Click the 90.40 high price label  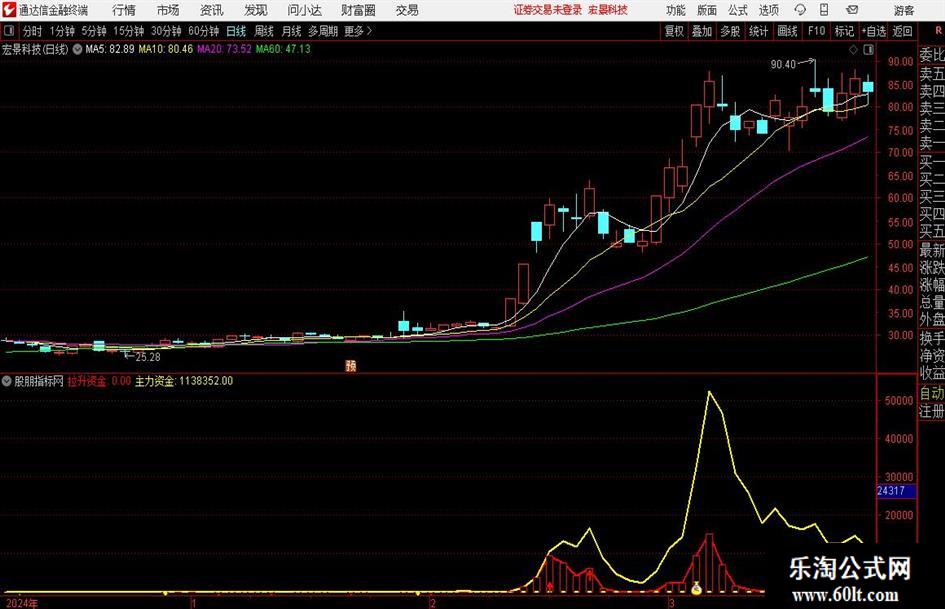click(783, 65)
